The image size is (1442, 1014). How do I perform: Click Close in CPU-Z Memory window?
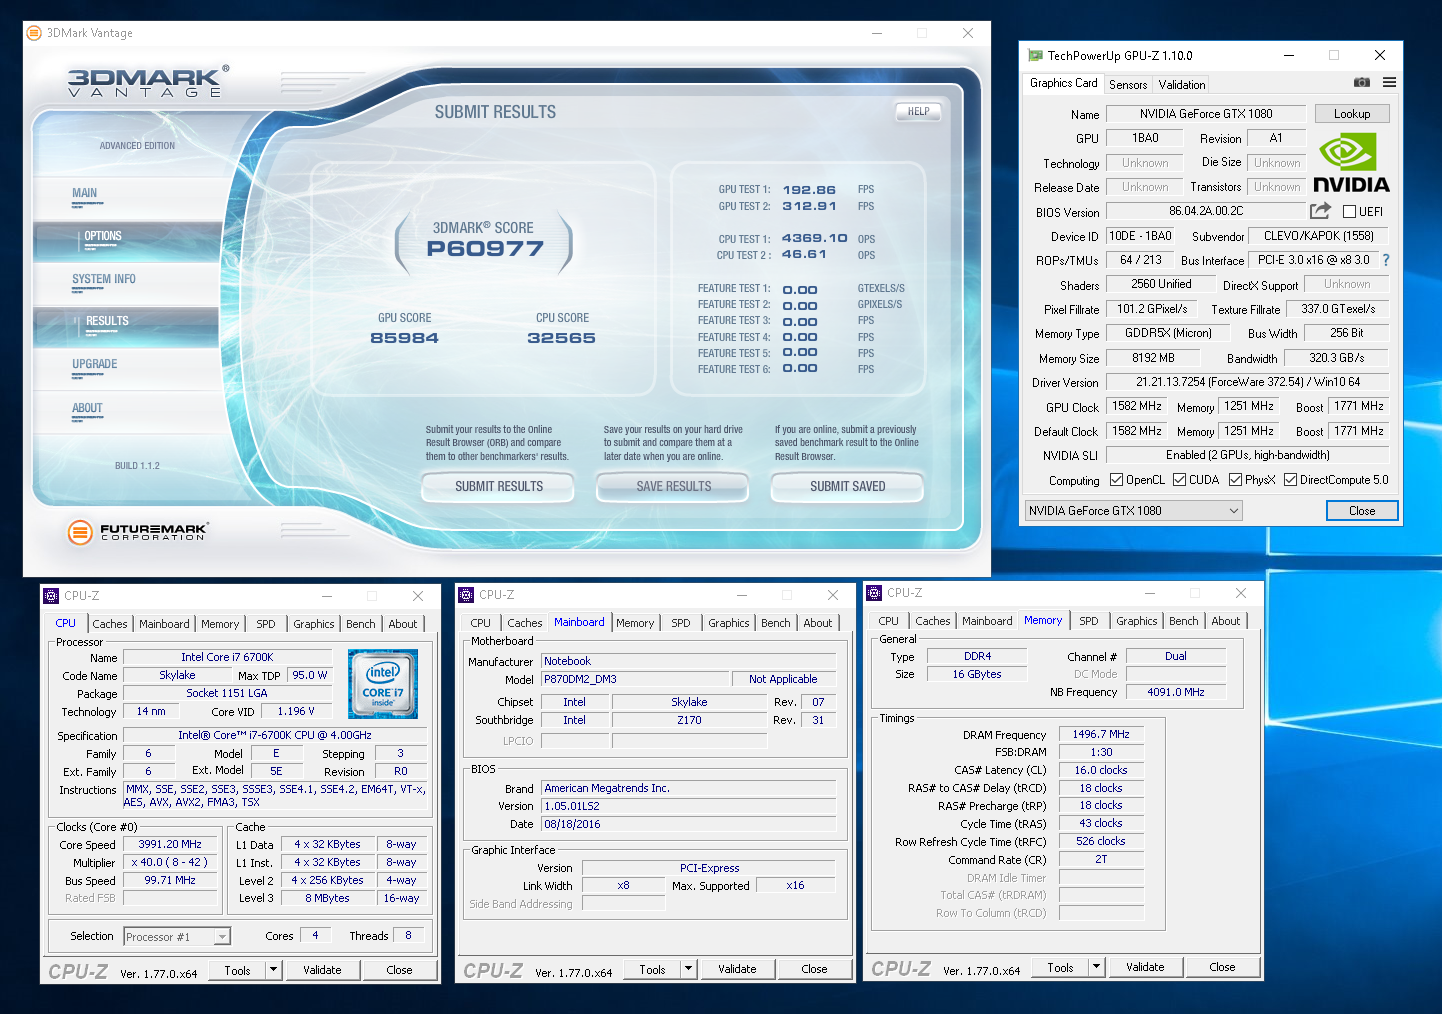(x=1222, y=967)
